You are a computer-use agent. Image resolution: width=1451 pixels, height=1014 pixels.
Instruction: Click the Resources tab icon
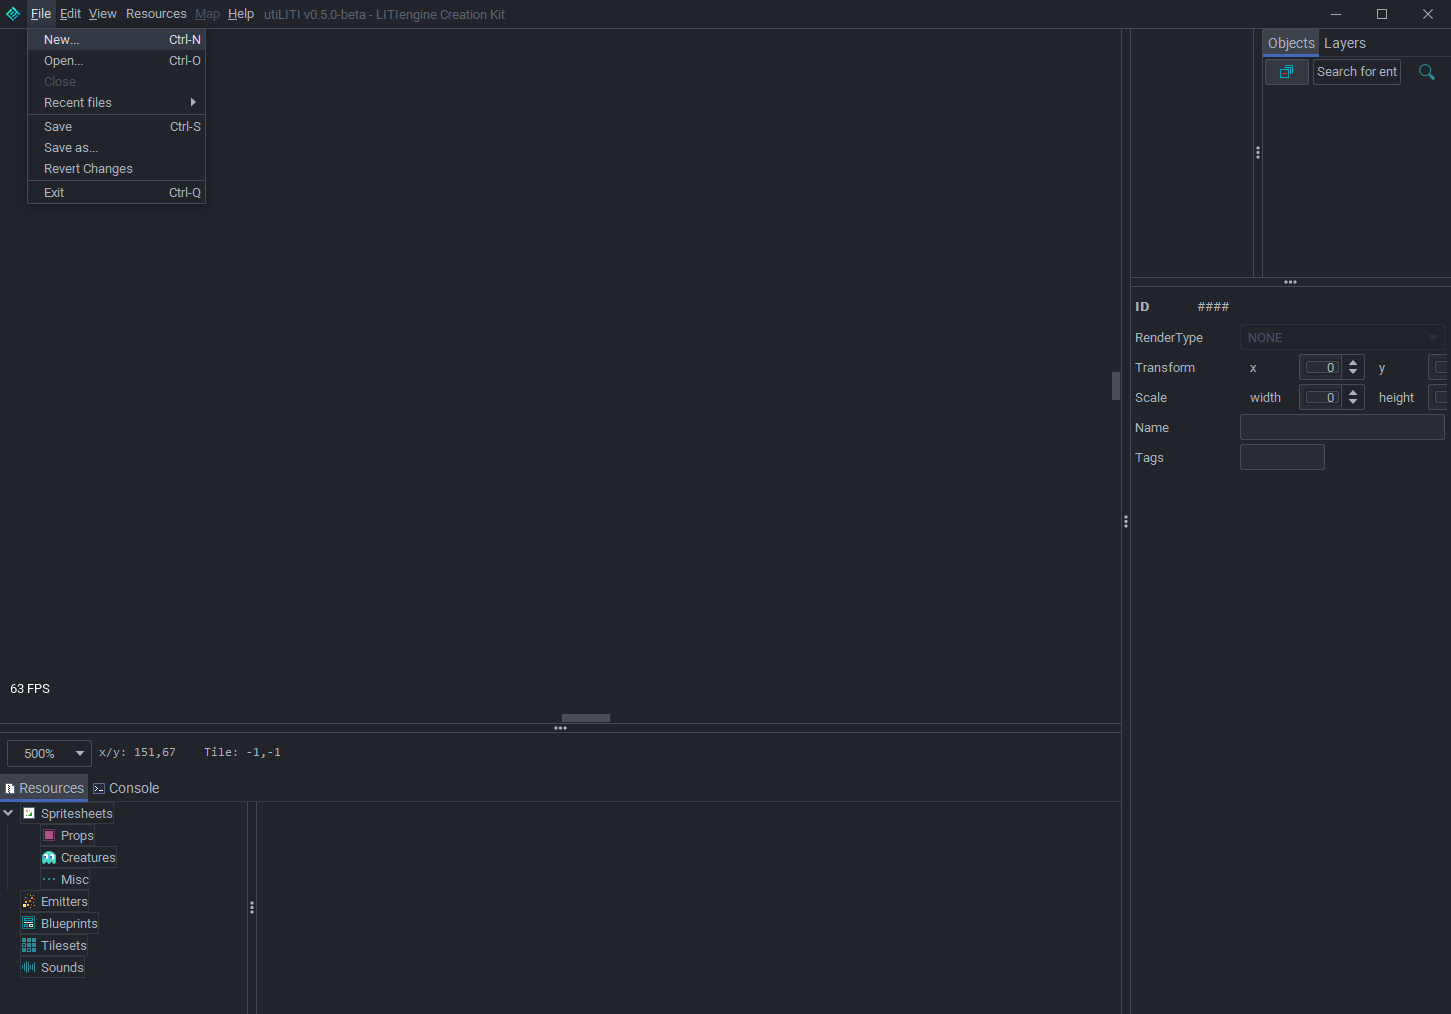pyautogui.click(x=10, y=788)
